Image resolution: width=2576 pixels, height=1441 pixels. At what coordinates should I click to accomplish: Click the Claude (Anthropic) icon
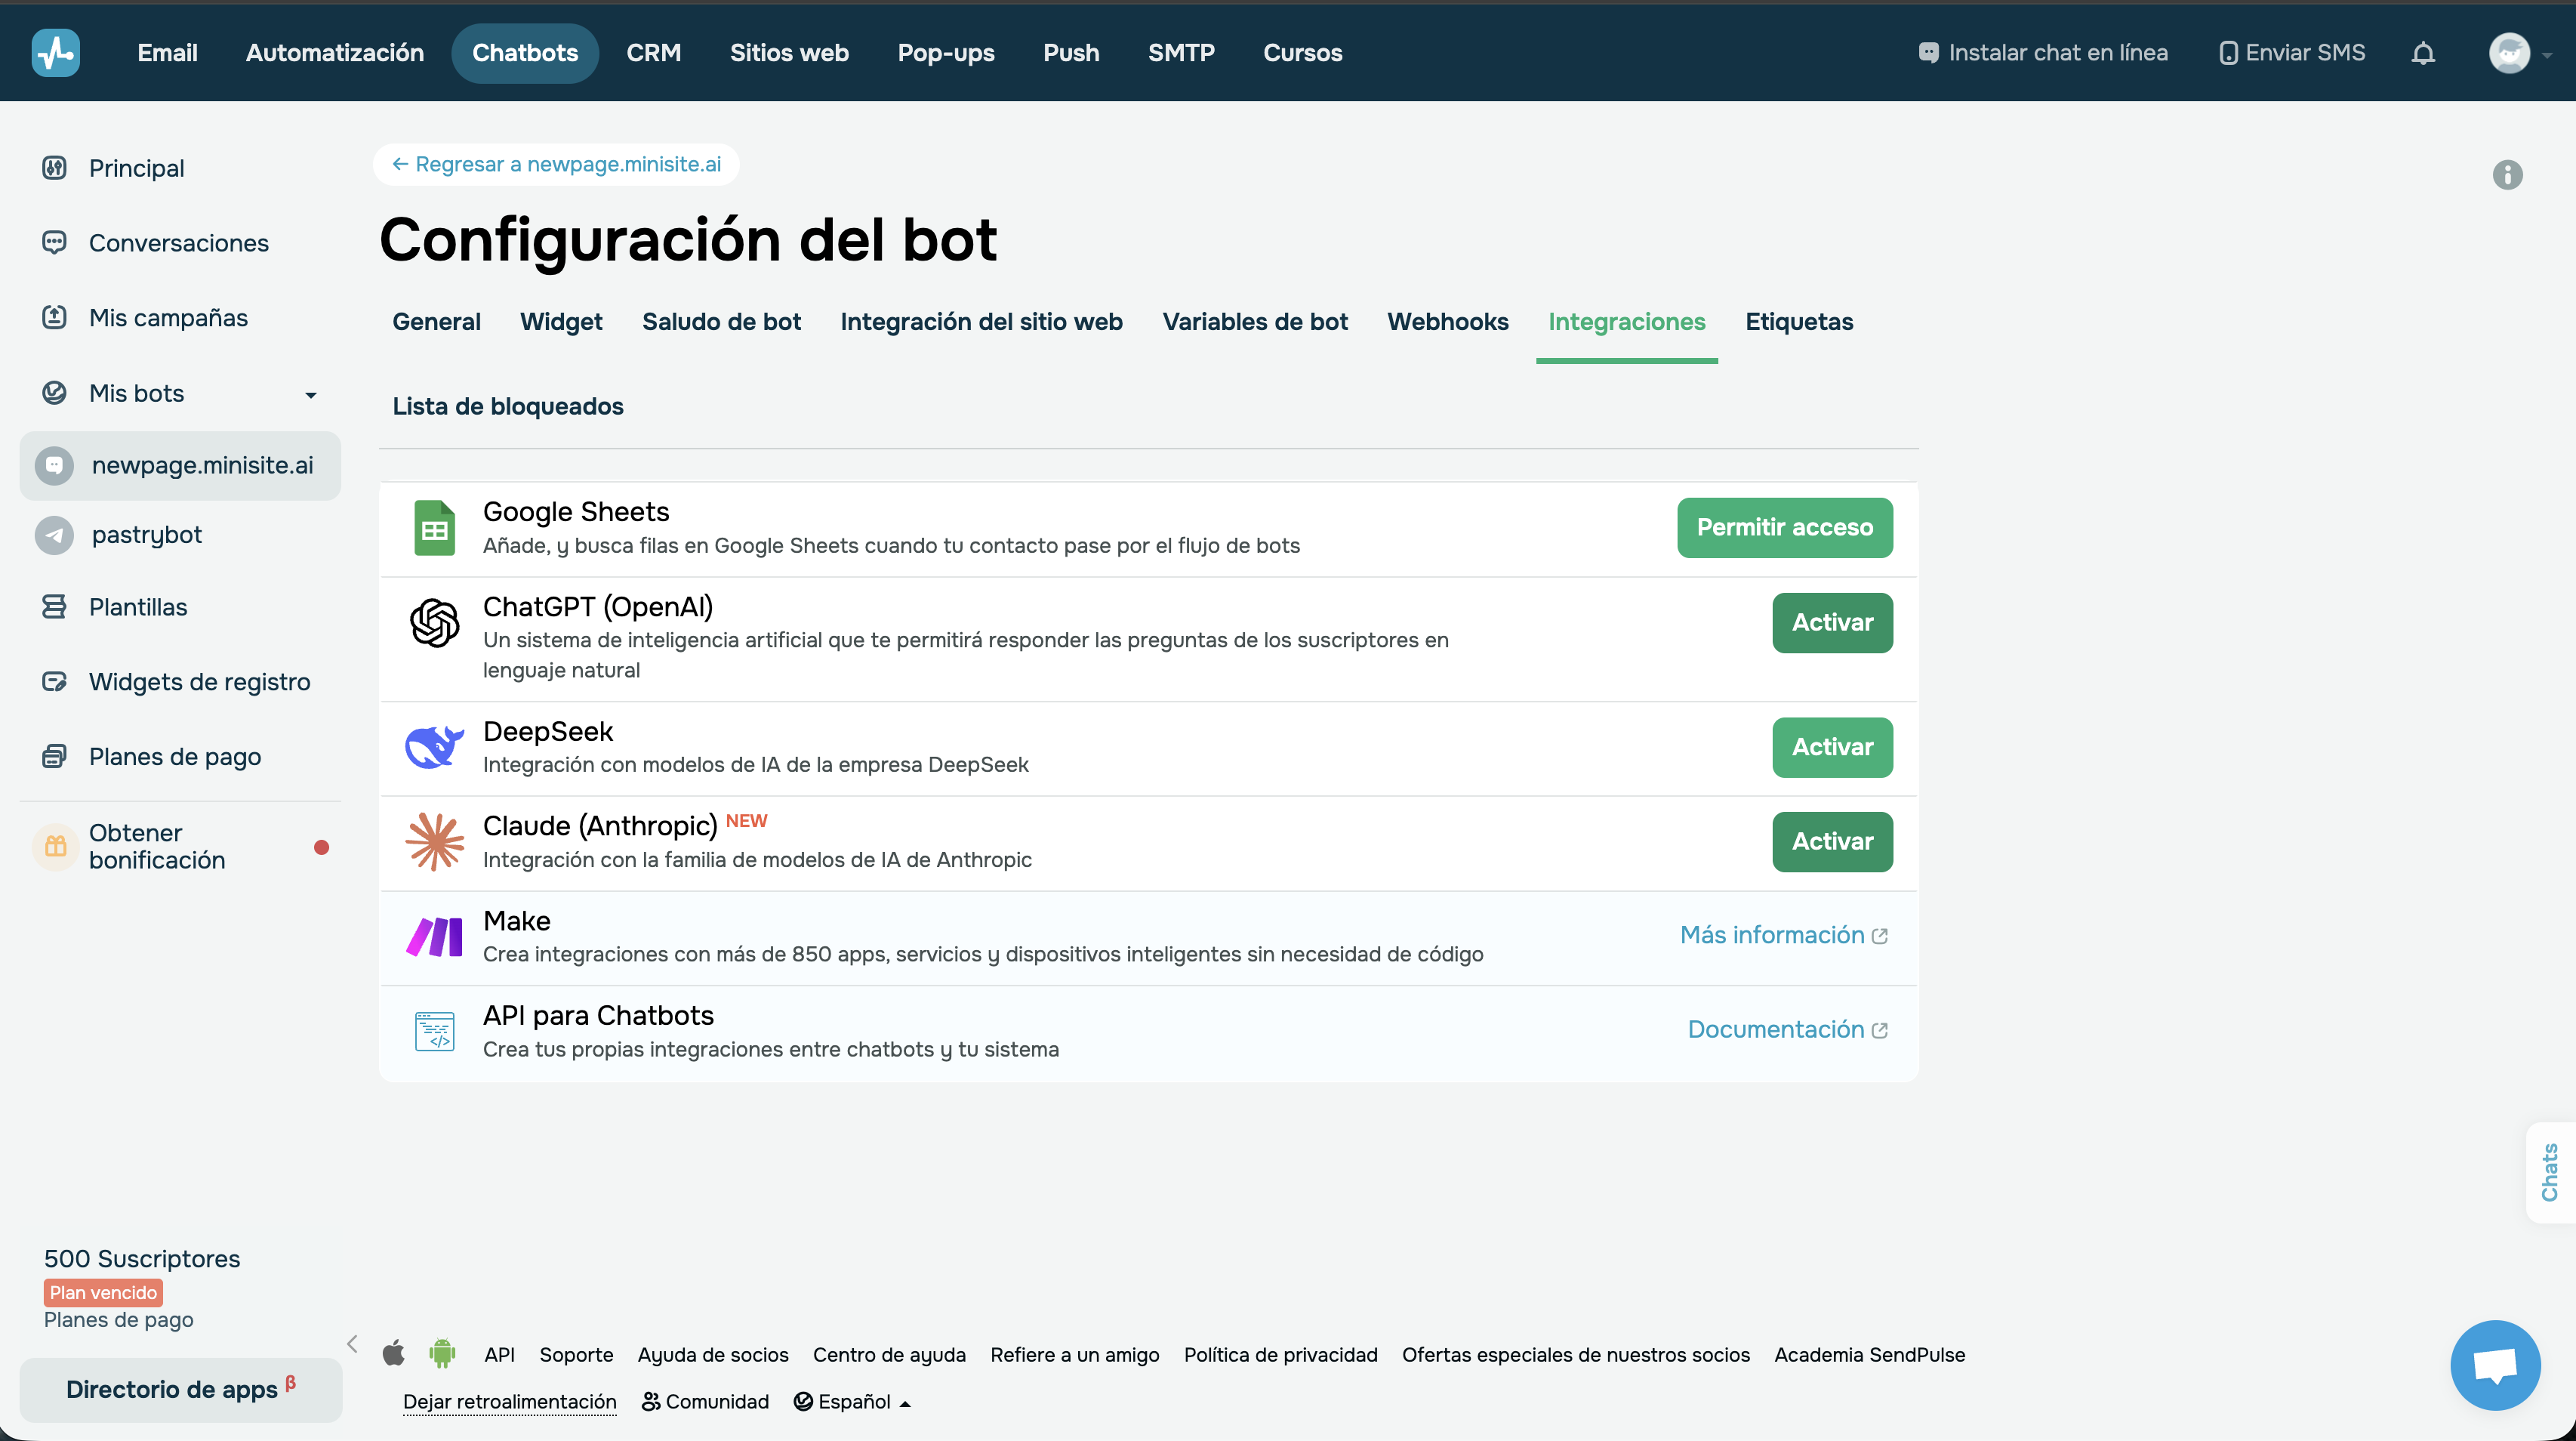434,841
